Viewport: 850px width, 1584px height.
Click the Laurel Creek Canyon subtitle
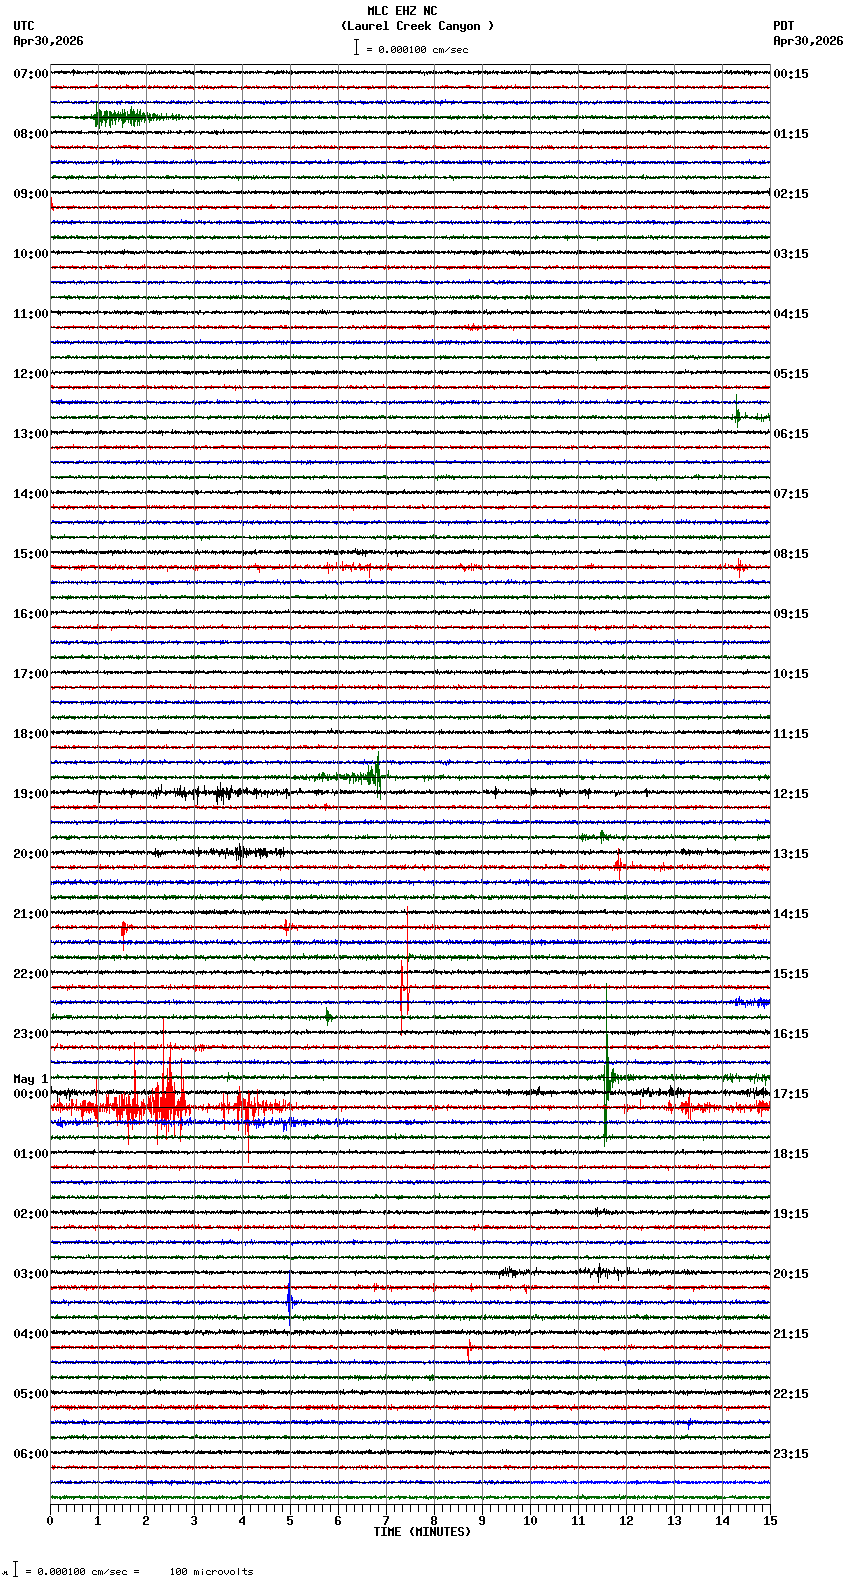417,26
